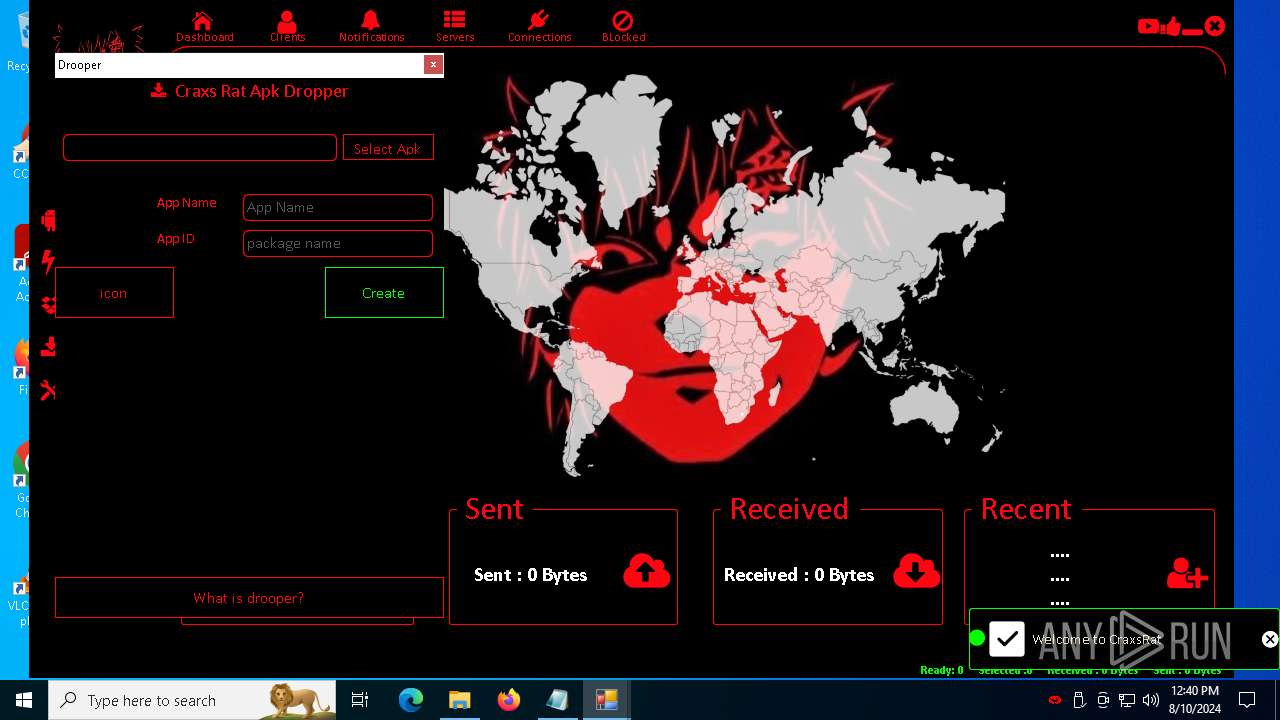This screenshot has height=720, width=1280.
Task: Focus the App Name field
Action: [x=338, y=207]
